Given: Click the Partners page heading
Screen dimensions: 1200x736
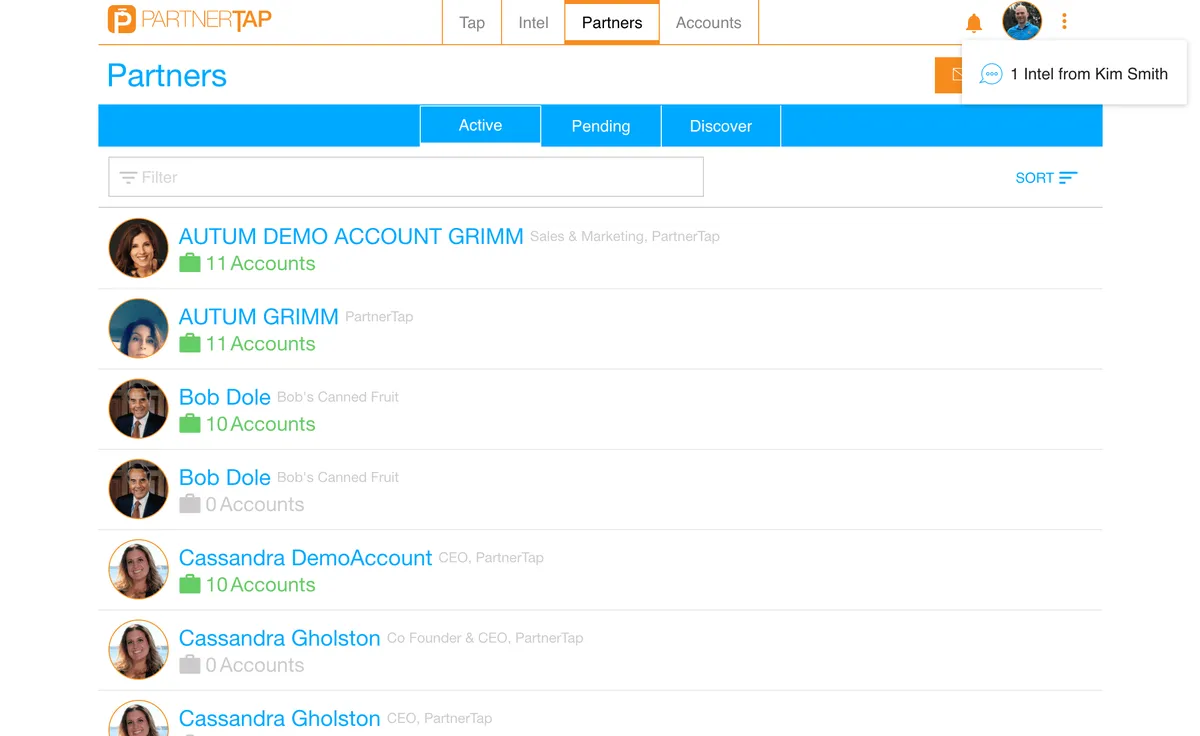Looking at the screenshot, I should pyautogui.click(x=167, y=76).
